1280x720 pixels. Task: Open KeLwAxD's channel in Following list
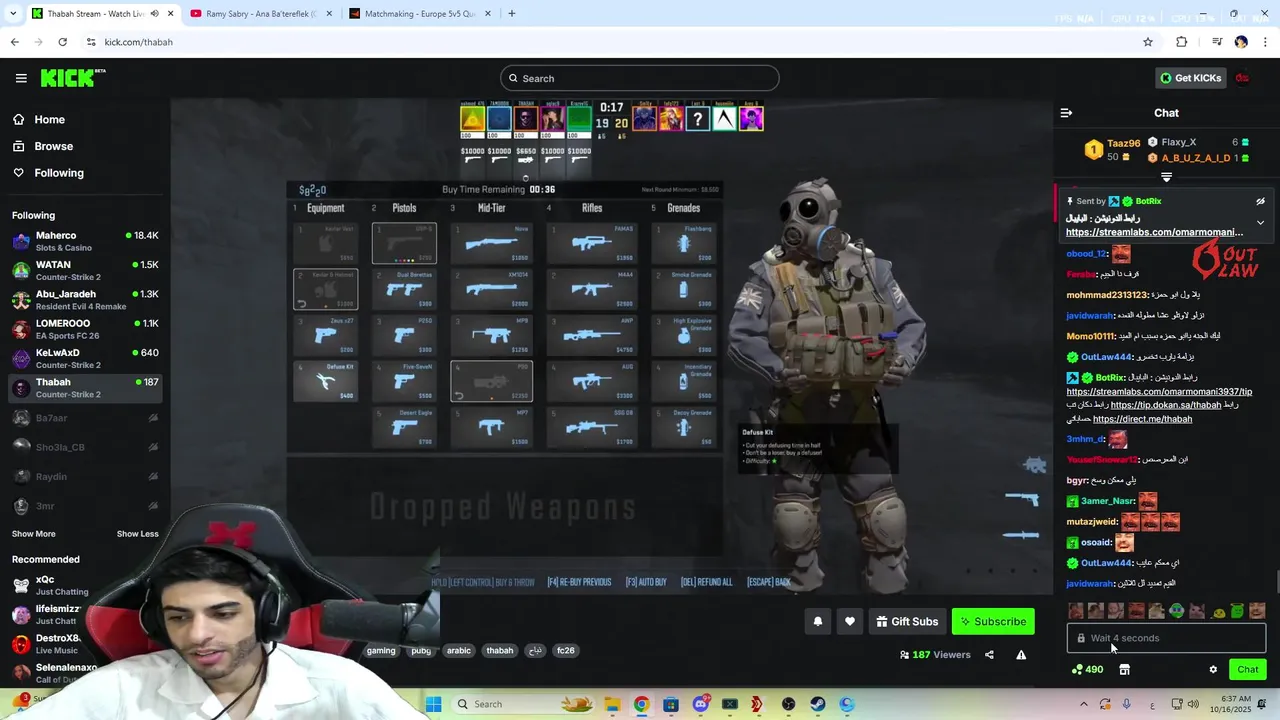[85, 358]
